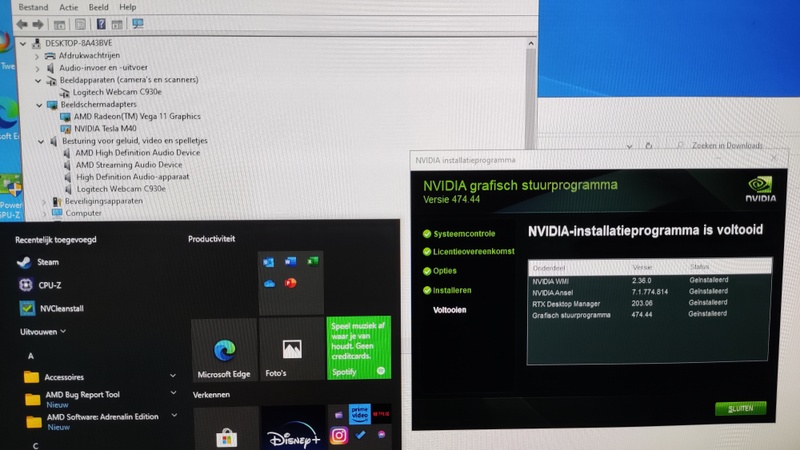
Task: Toggle the console tree toolbar icon
Action: tap(59, 24)
